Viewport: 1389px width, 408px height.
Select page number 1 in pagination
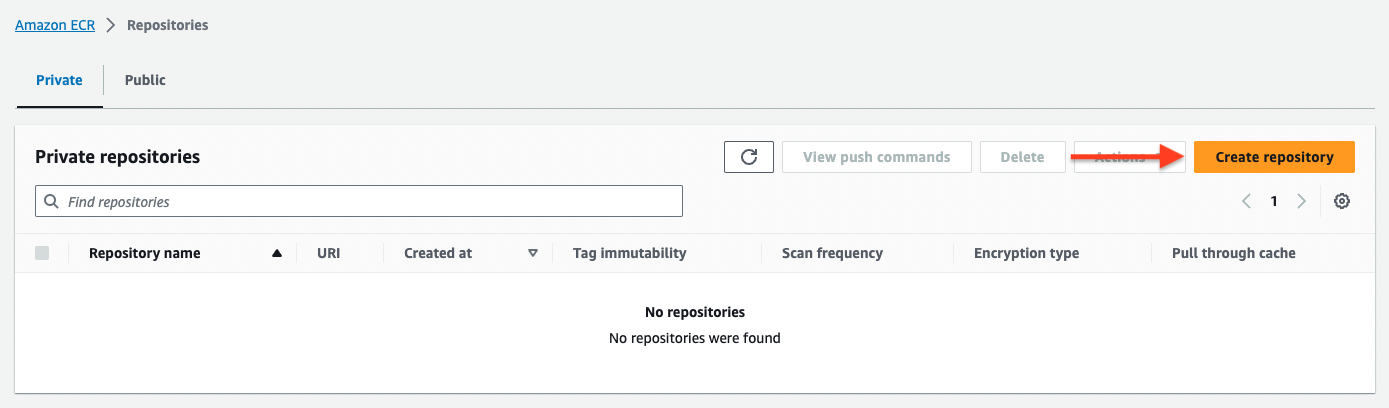point(1274,201)
